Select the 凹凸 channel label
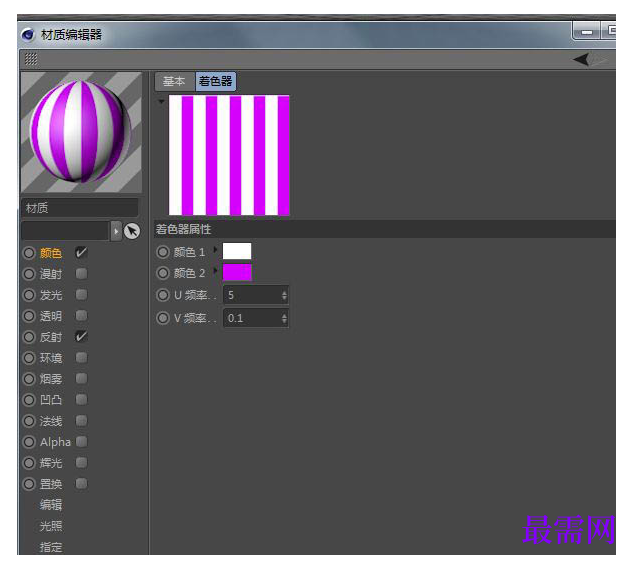The height and width of the screenshot is (561, 634). pos(51,400)
